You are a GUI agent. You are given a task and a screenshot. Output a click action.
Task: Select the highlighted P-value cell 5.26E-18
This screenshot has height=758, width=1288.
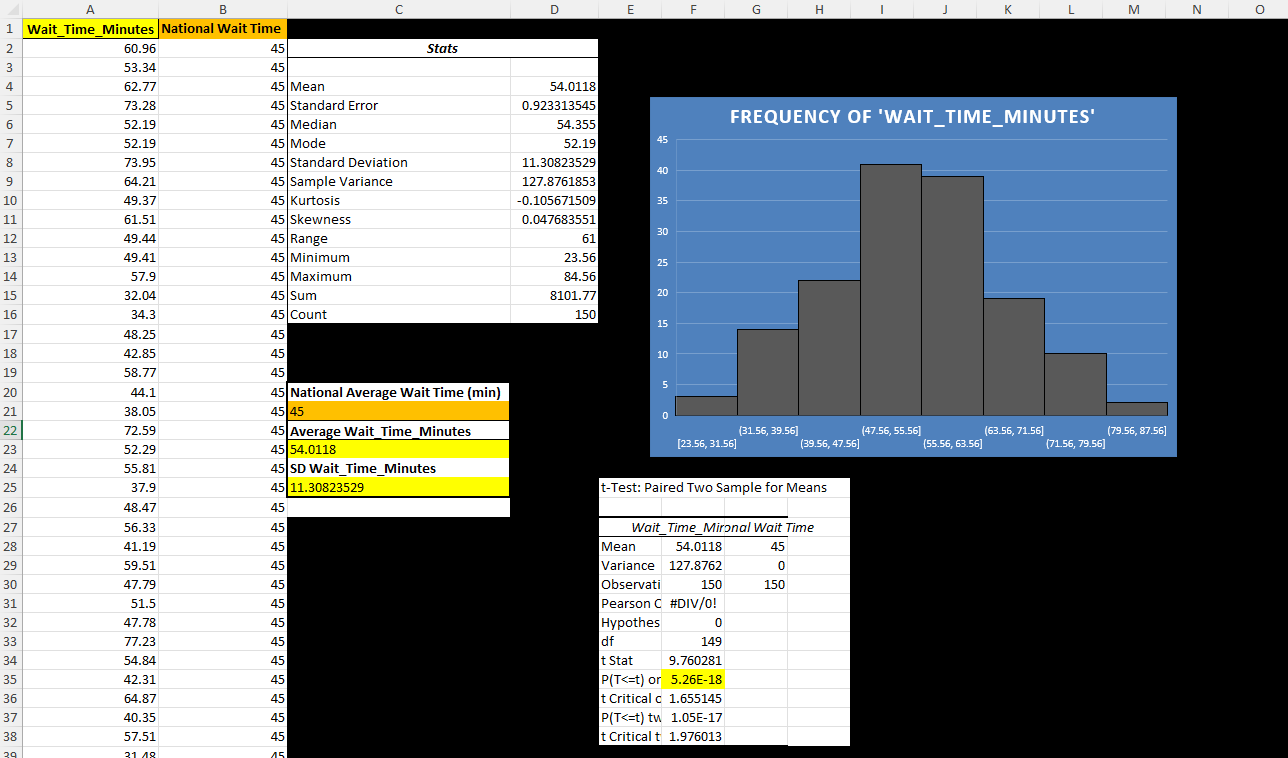(694, 679)
